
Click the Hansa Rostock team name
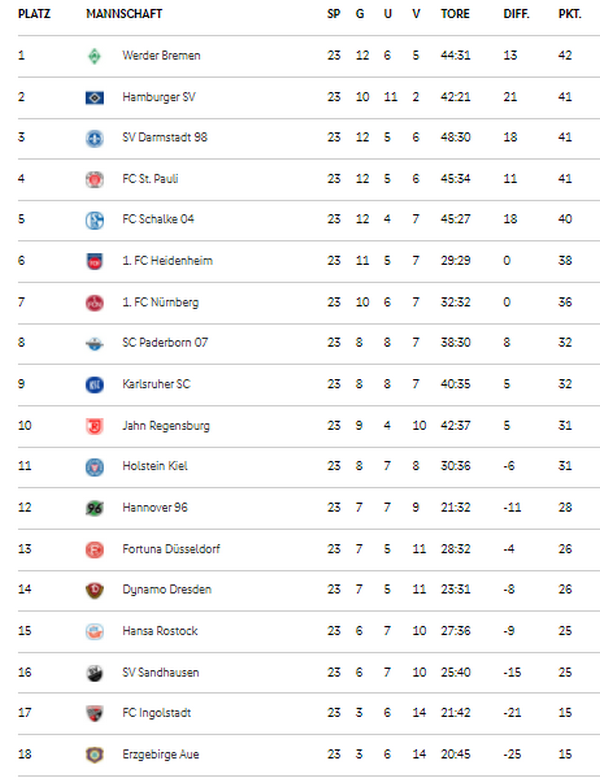click(x=160, y=631)
